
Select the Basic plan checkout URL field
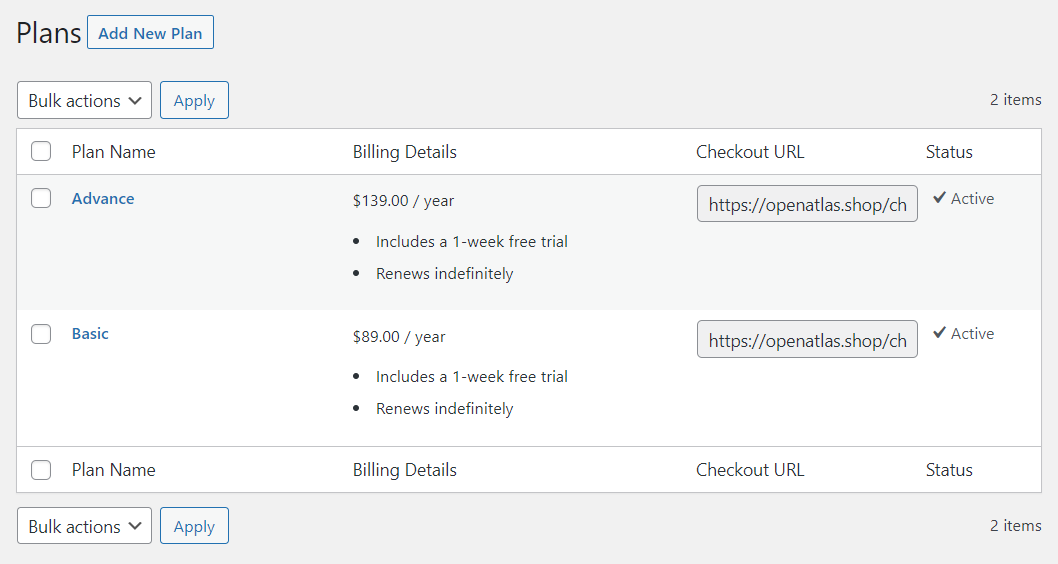coord(807,339)
